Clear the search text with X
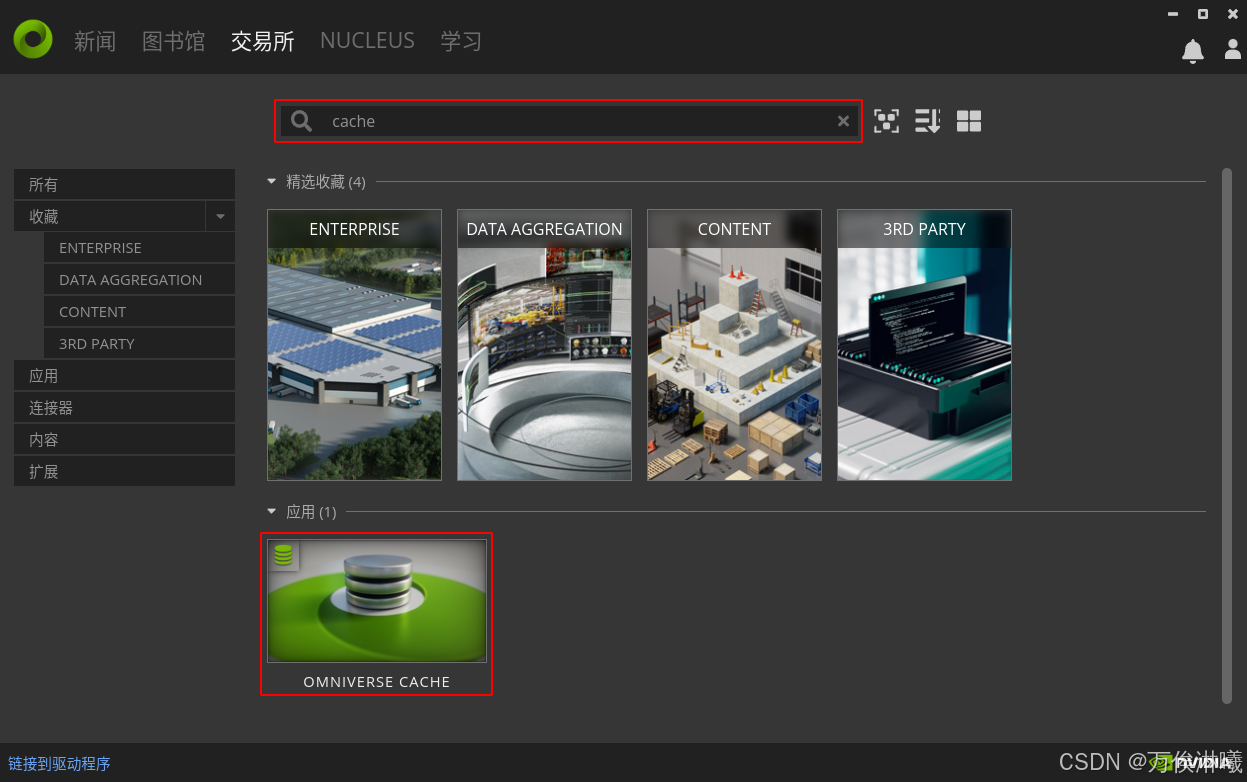The image size is (1247, 782). tap(843, 121)
